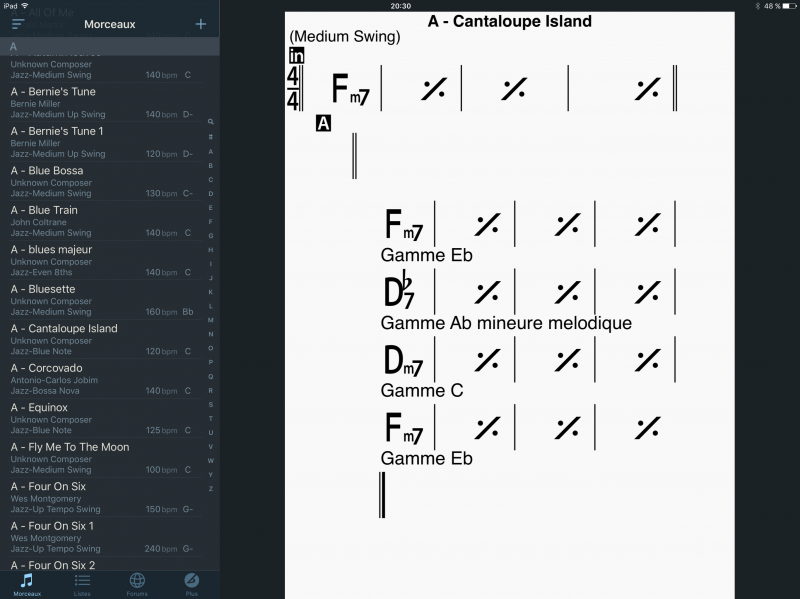Tap the Dm7 chord in the chart
Screen dimensions: 800x599
(x=403, y=360)
